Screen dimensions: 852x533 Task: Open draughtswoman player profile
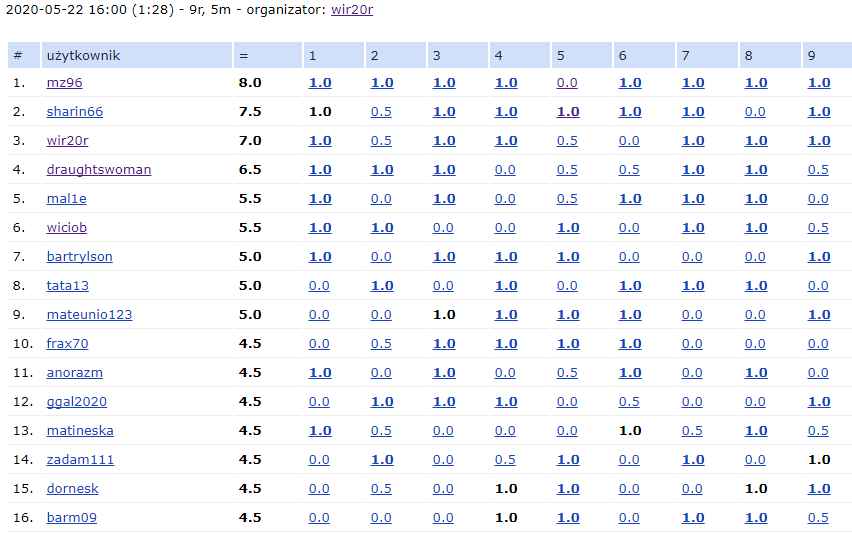98,170
